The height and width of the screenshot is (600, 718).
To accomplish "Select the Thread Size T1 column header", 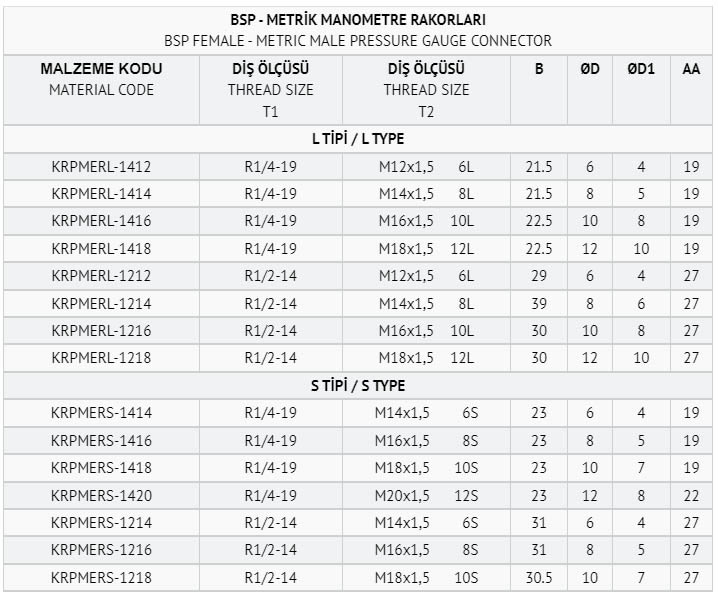I will tap(270, 89).
